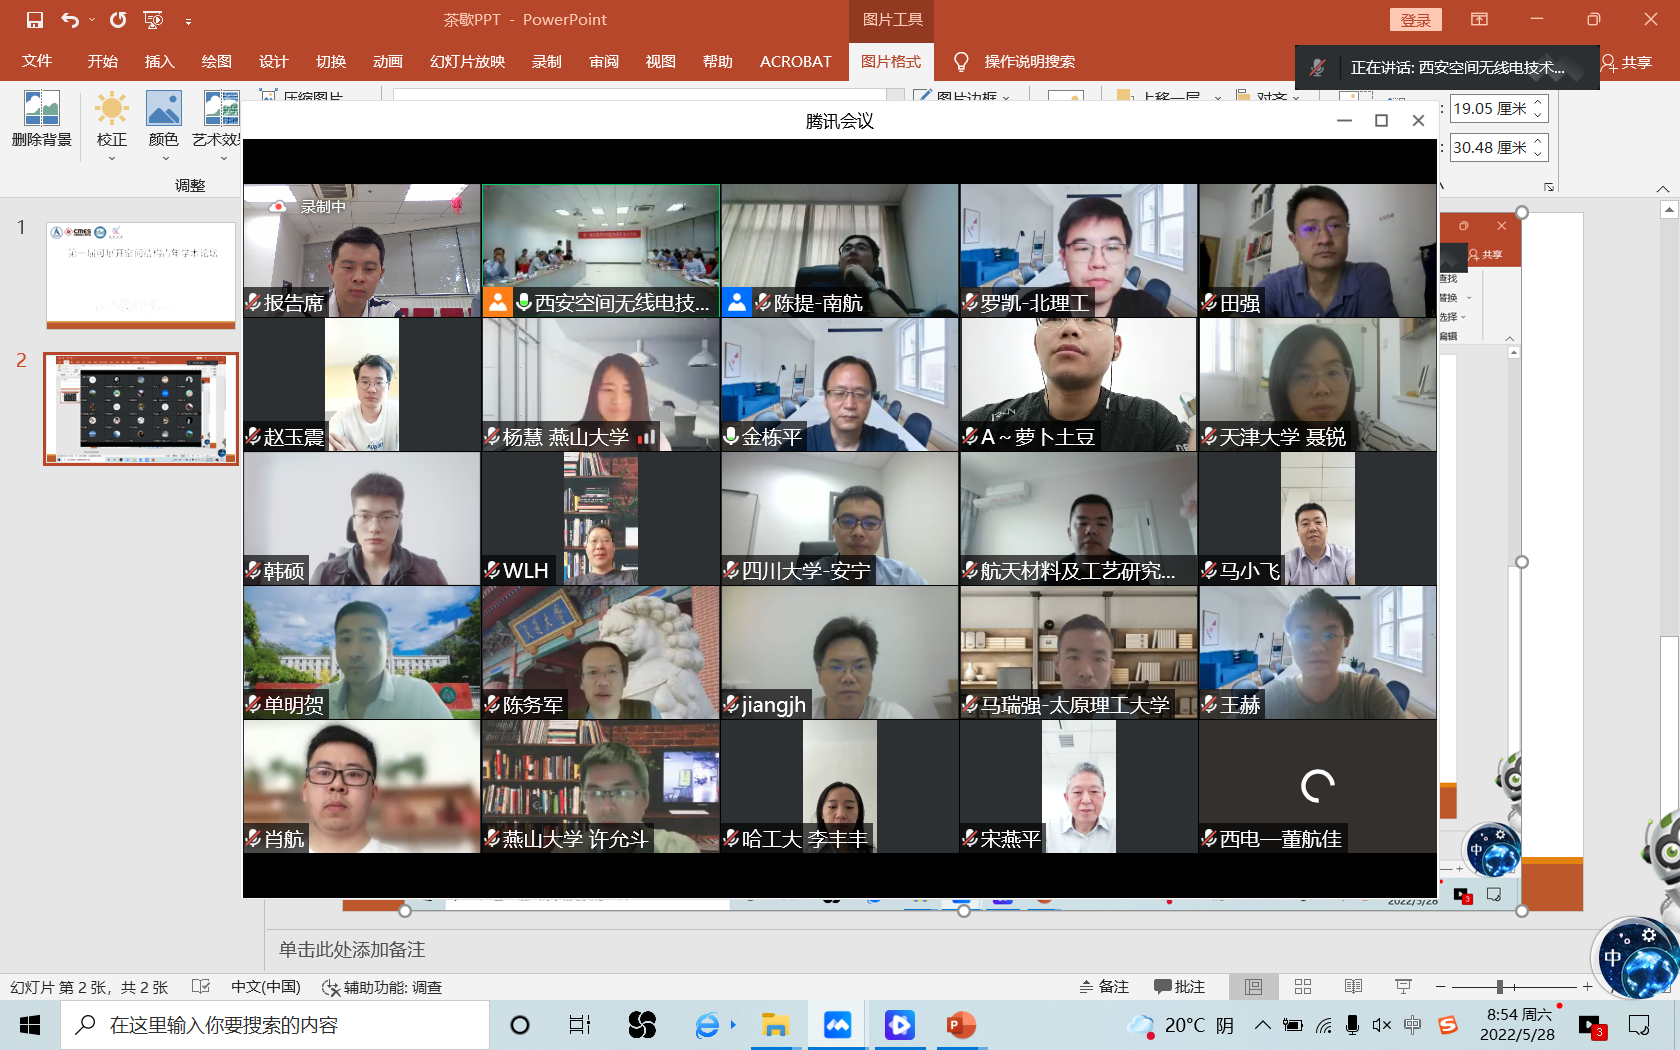Click the 登录 sign-in button
Image resolution: width=1680 pixels, height=1050 pixels.
1415,20
